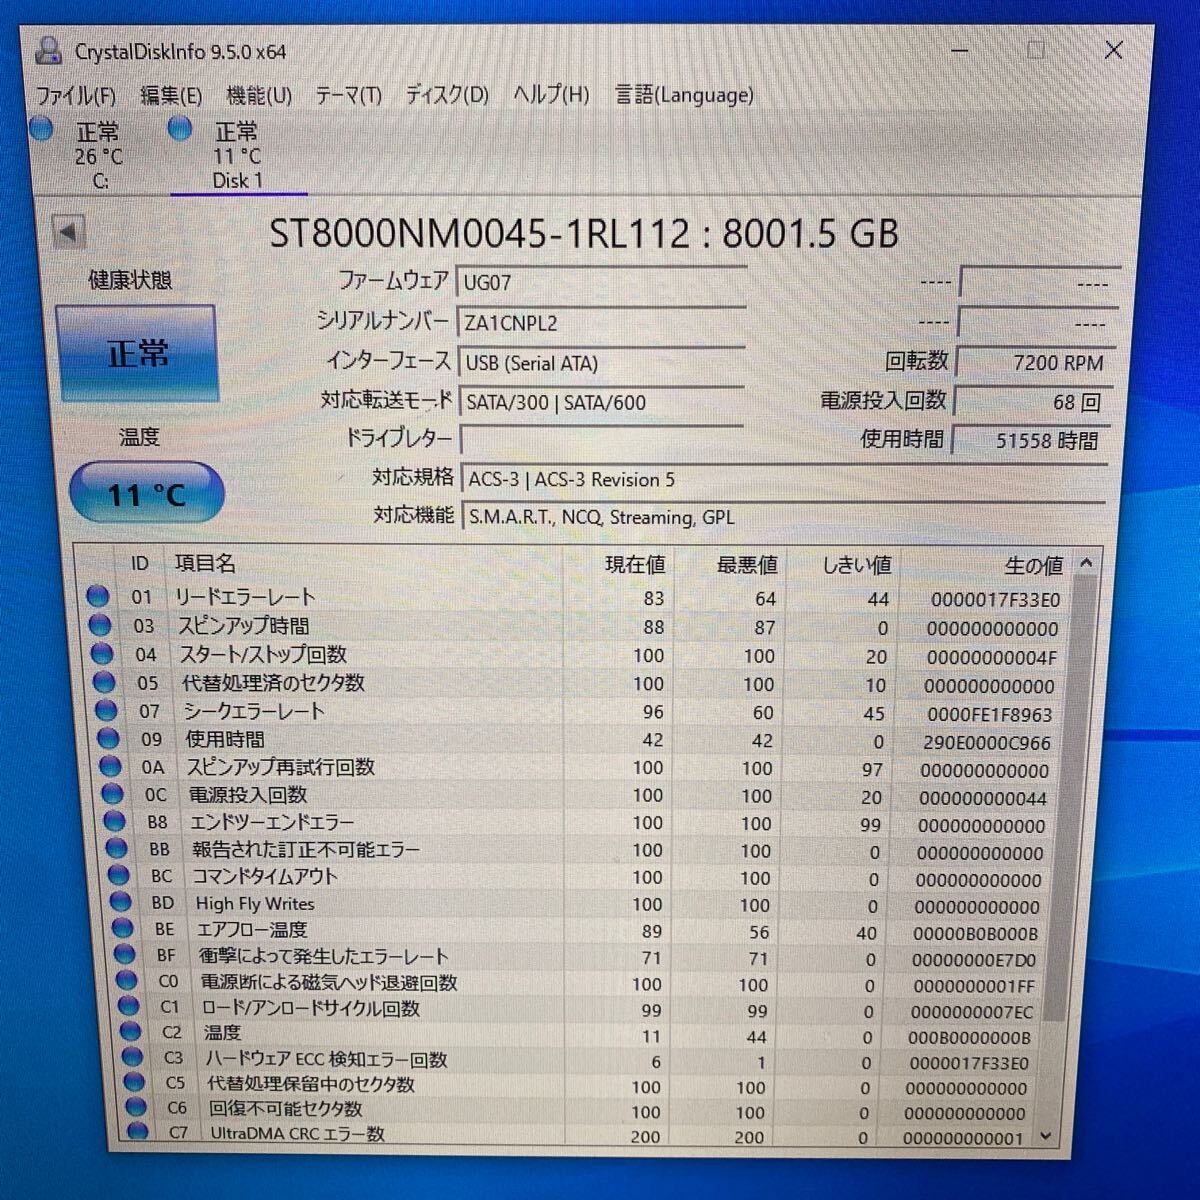
Task: Click the power-on count 68 回 field
Action: pyautogui.click(x=1032, y=401)
